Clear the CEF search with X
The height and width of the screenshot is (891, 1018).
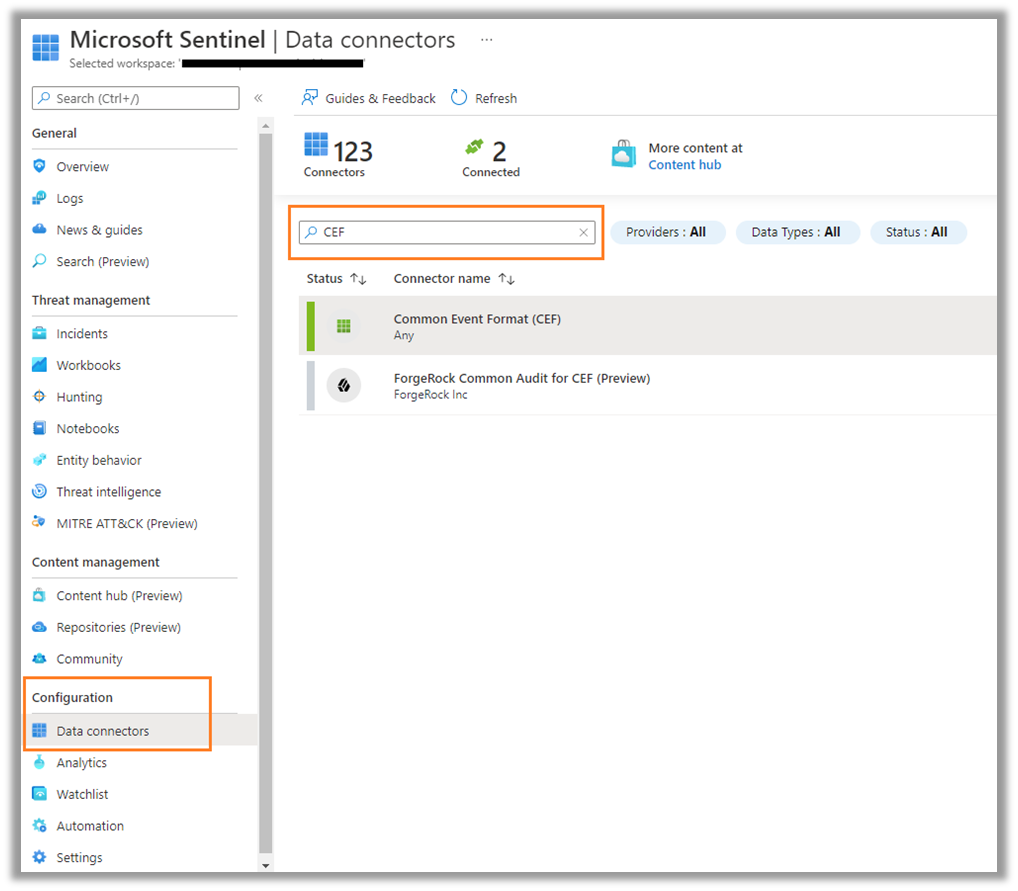click(584, 233)
